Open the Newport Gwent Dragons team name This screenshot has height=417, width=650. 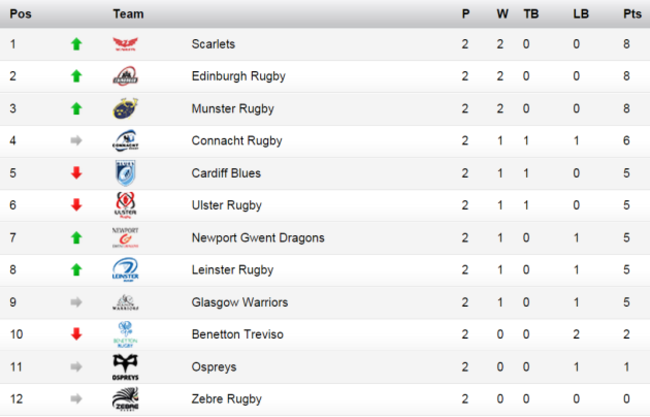tap(257, 238)
